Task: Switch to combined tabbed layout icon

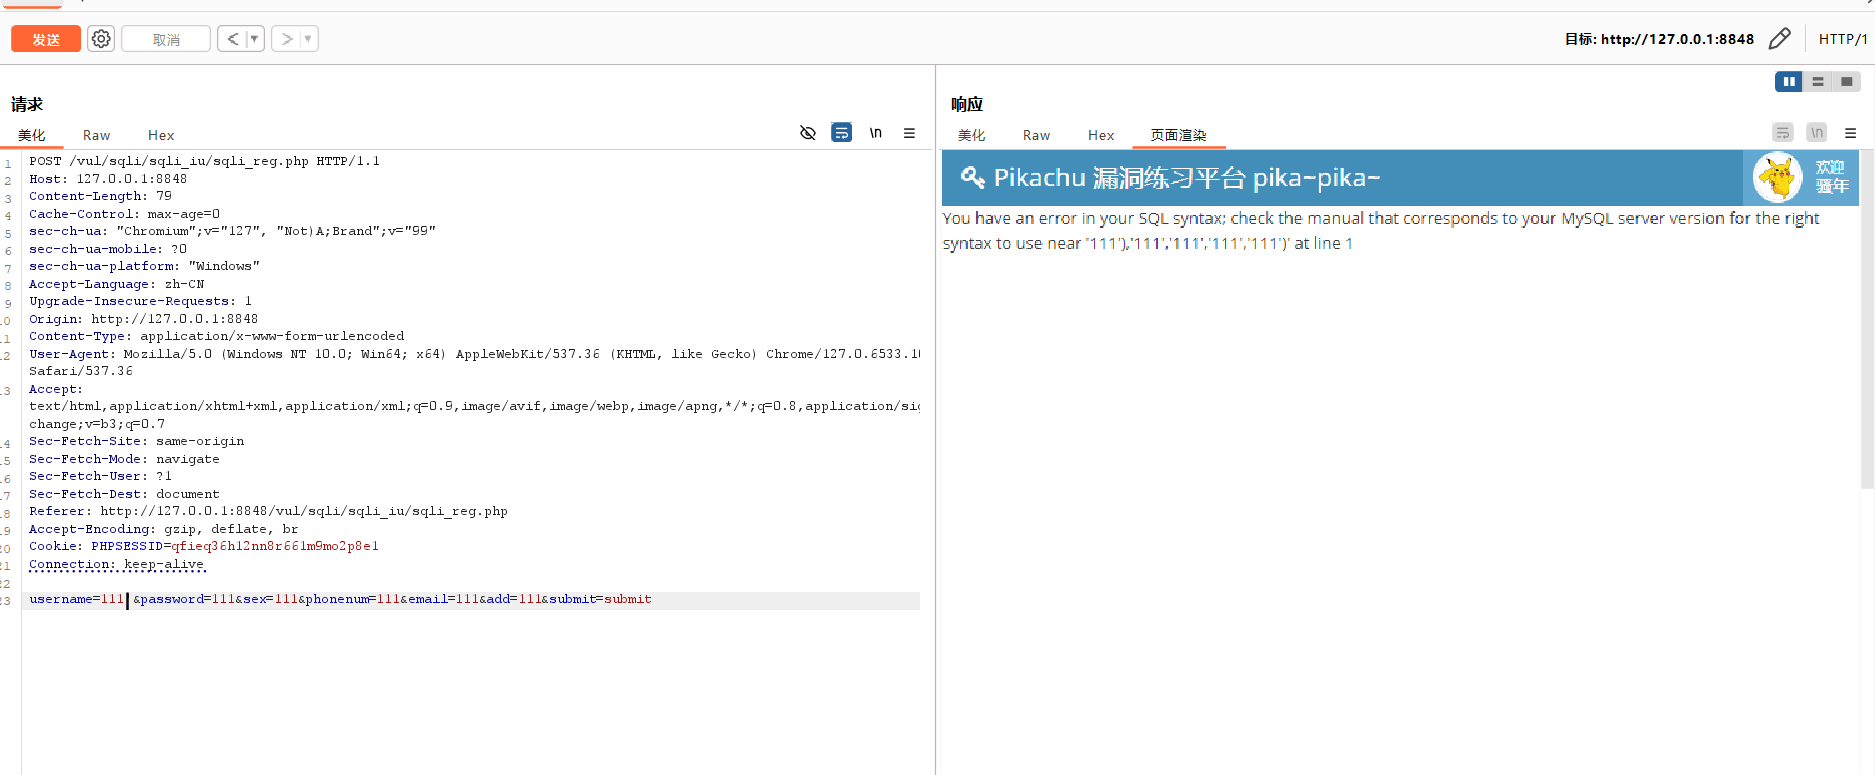Action: 1846,82
